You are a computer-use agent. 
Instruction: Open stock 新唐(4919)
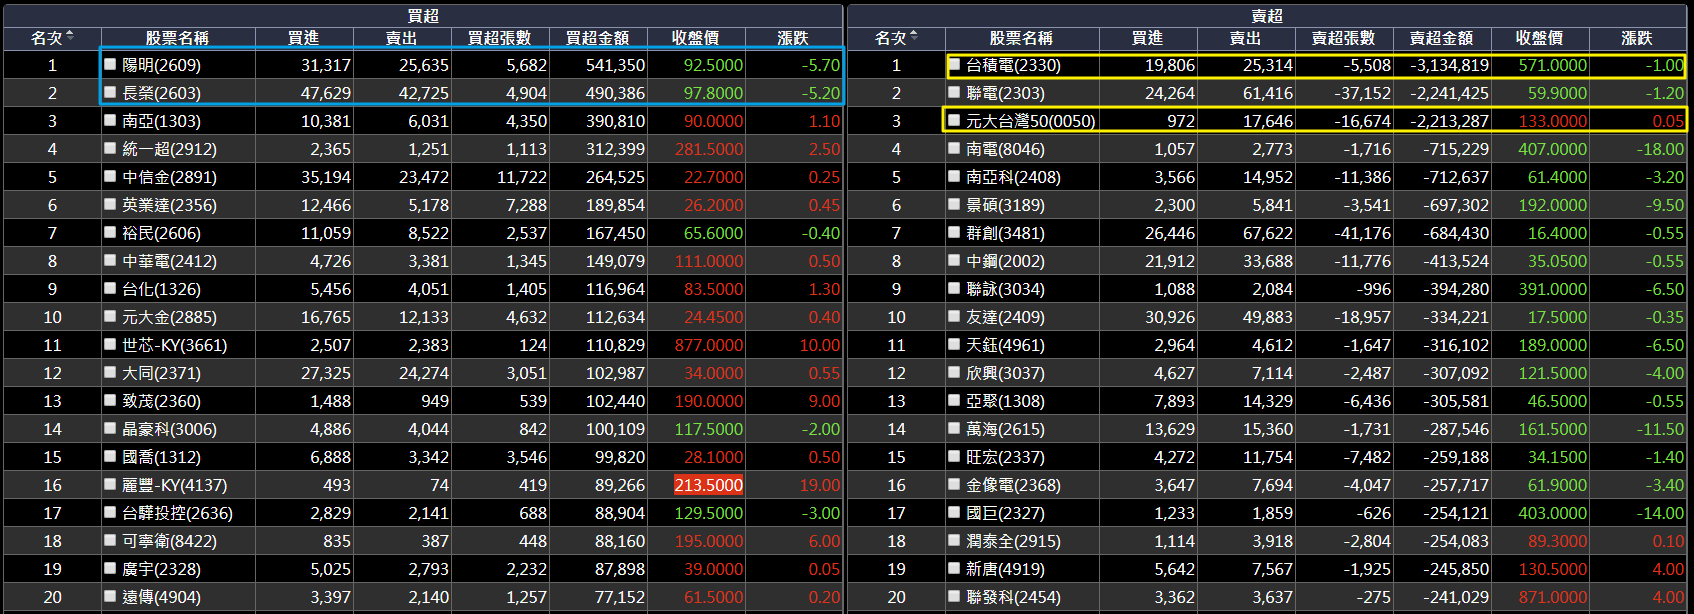1005,569
